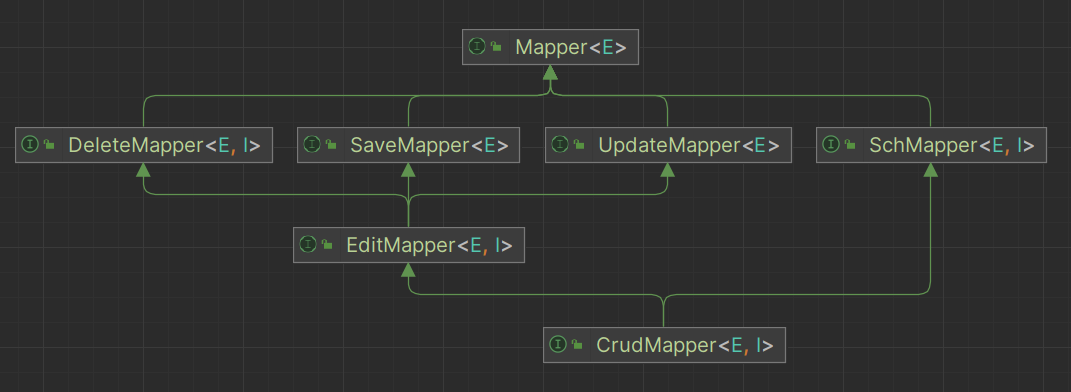
Task: Click the green lock icon on the CrudMapper node
Action: click(x=578, y=345)
